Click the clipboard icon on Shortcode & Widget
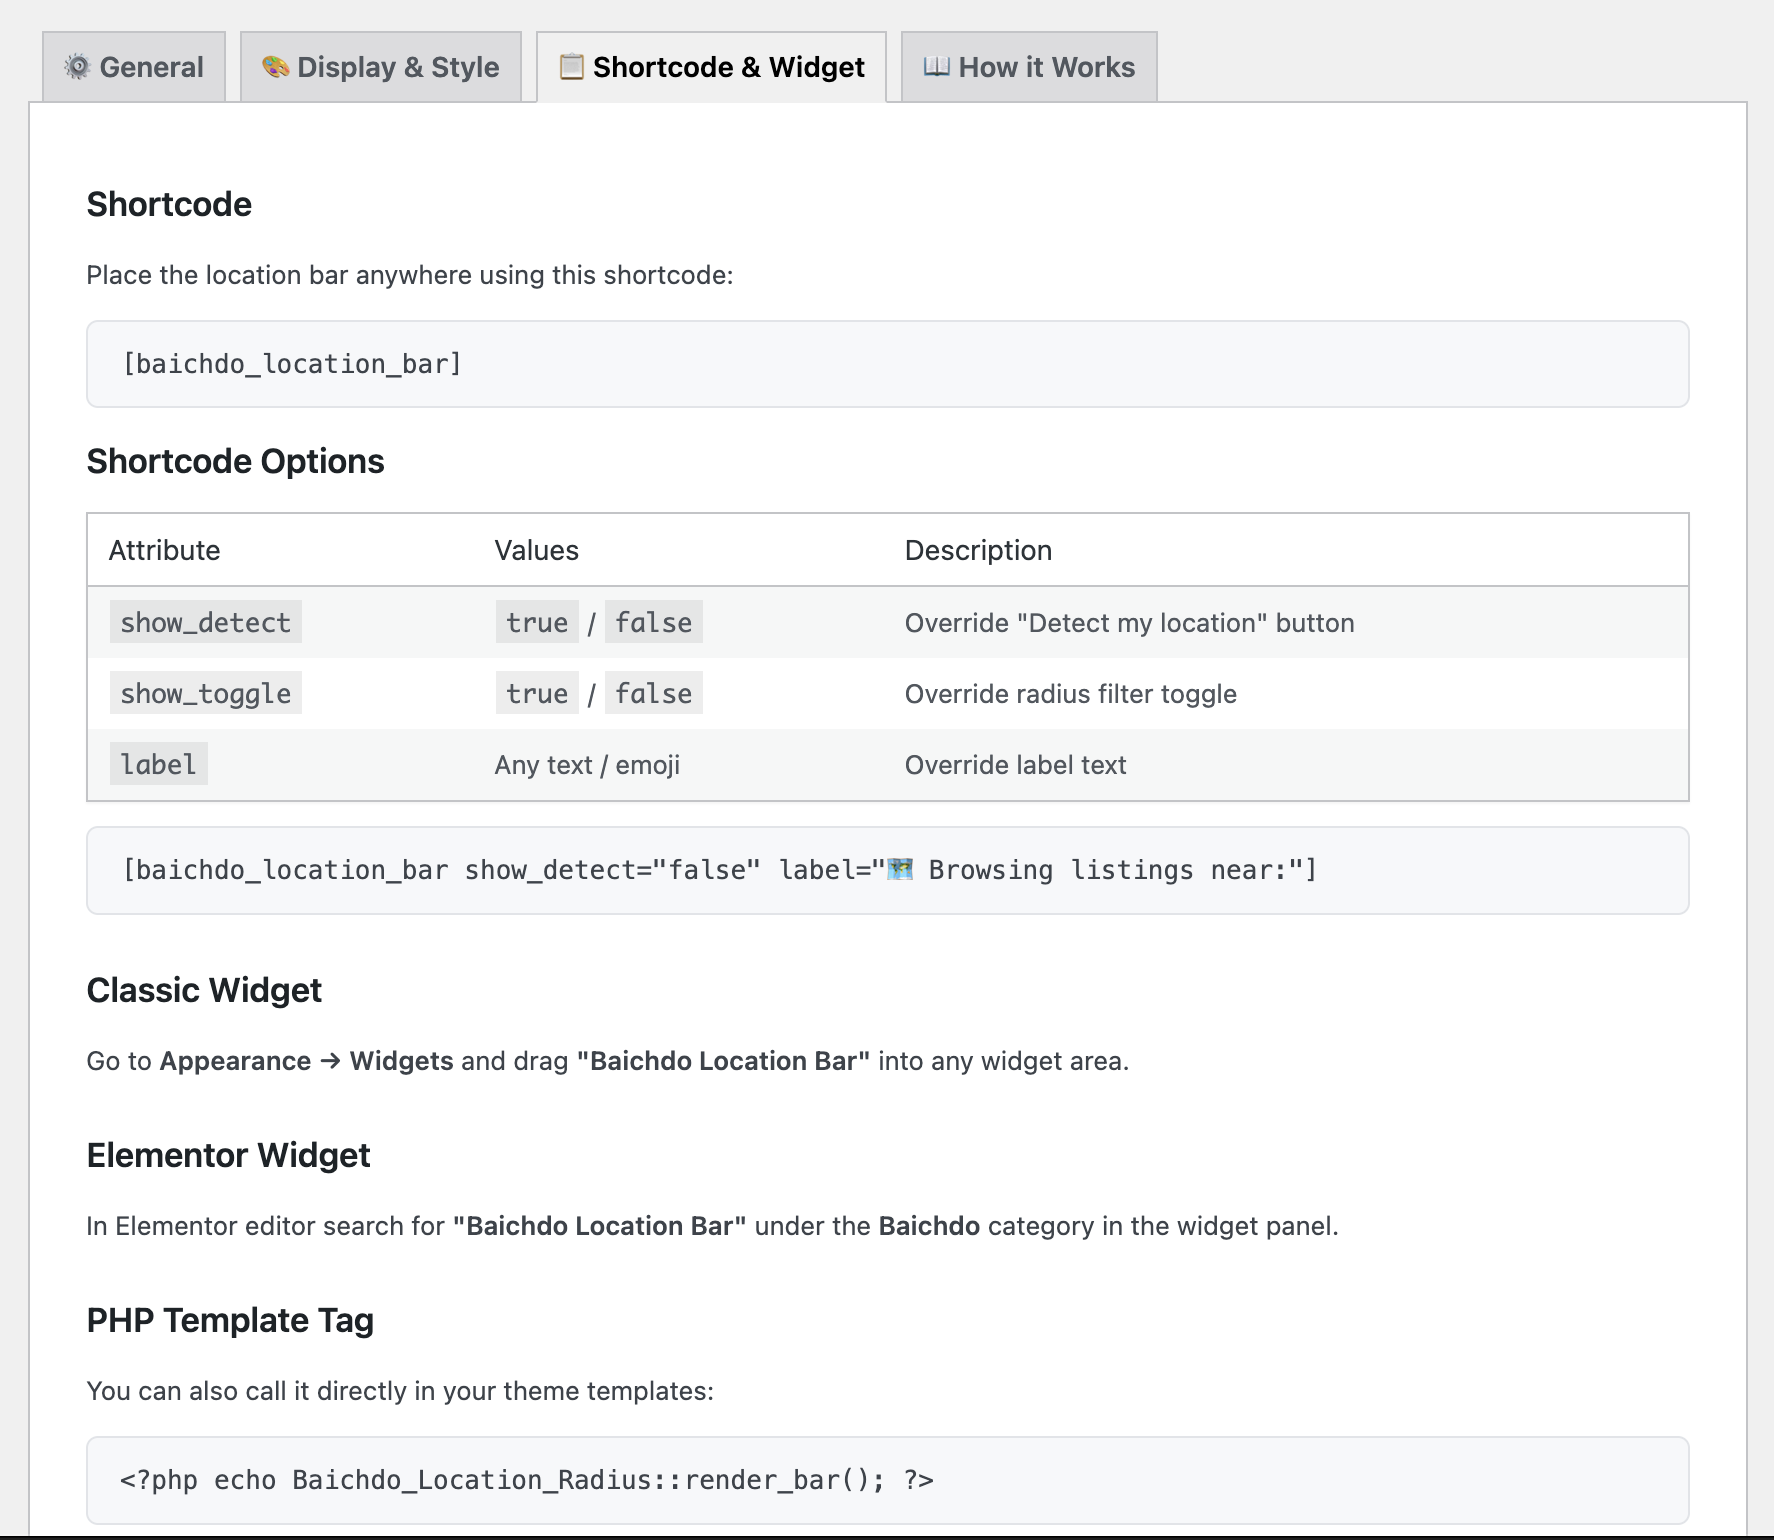This screenshot has width=1774, height=1540. [x=571, y=67]
